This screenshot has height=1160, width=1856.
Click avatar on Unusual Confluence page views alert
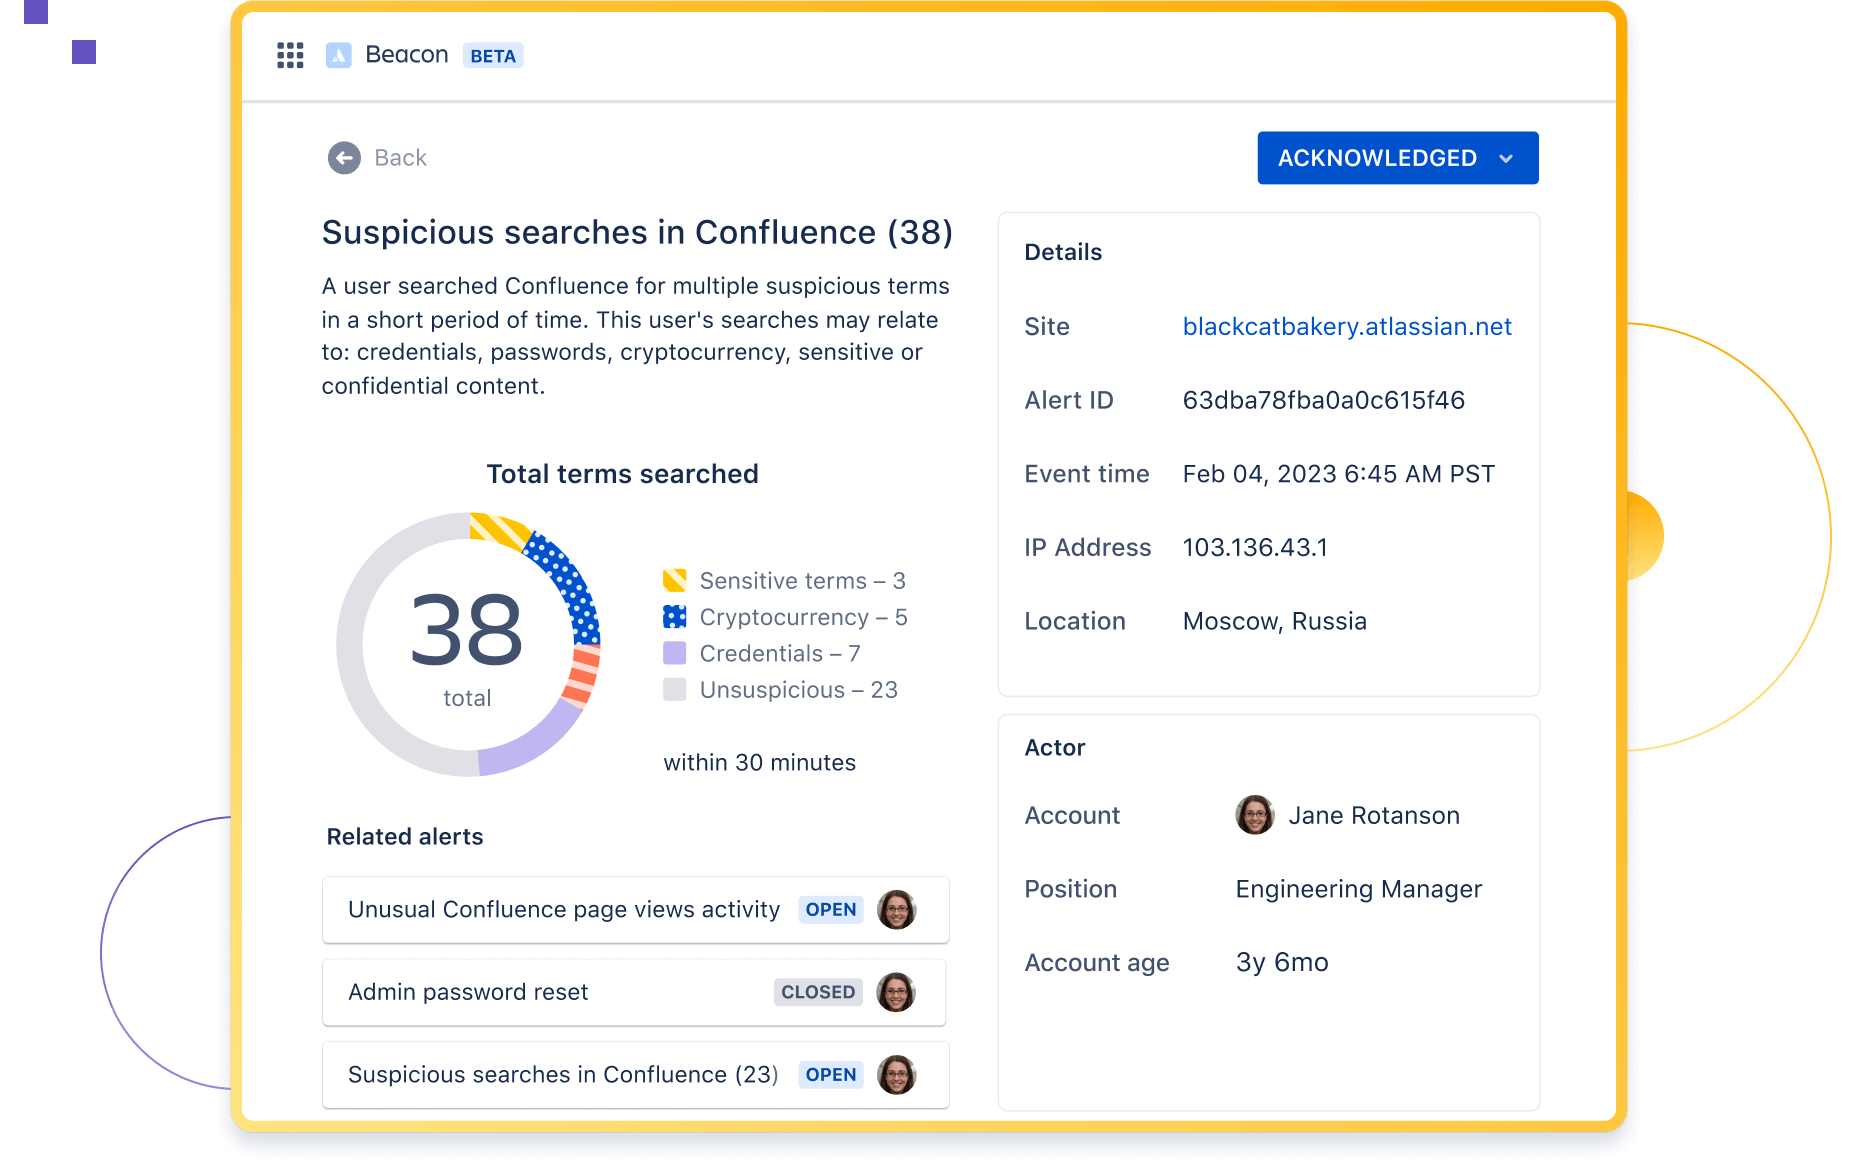tap(896, 910)
